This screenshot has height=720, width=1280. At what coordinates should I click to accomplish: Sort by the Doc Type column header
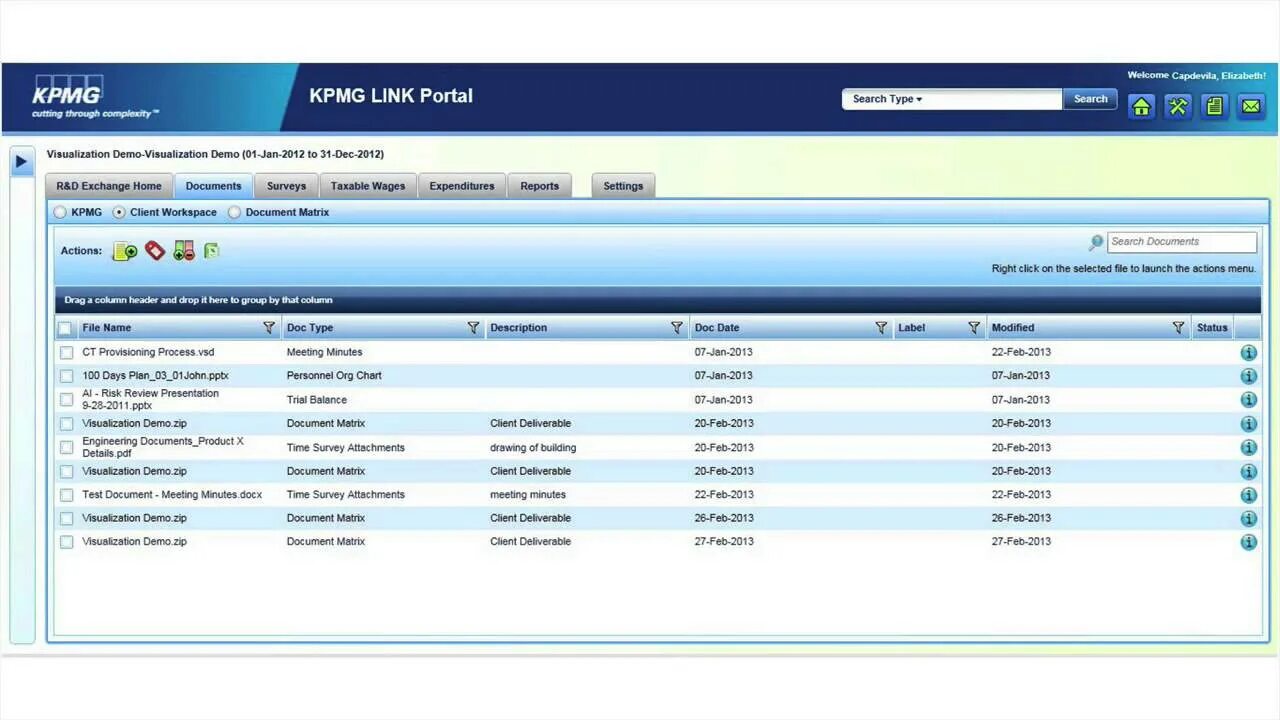(x=310, y=328)
